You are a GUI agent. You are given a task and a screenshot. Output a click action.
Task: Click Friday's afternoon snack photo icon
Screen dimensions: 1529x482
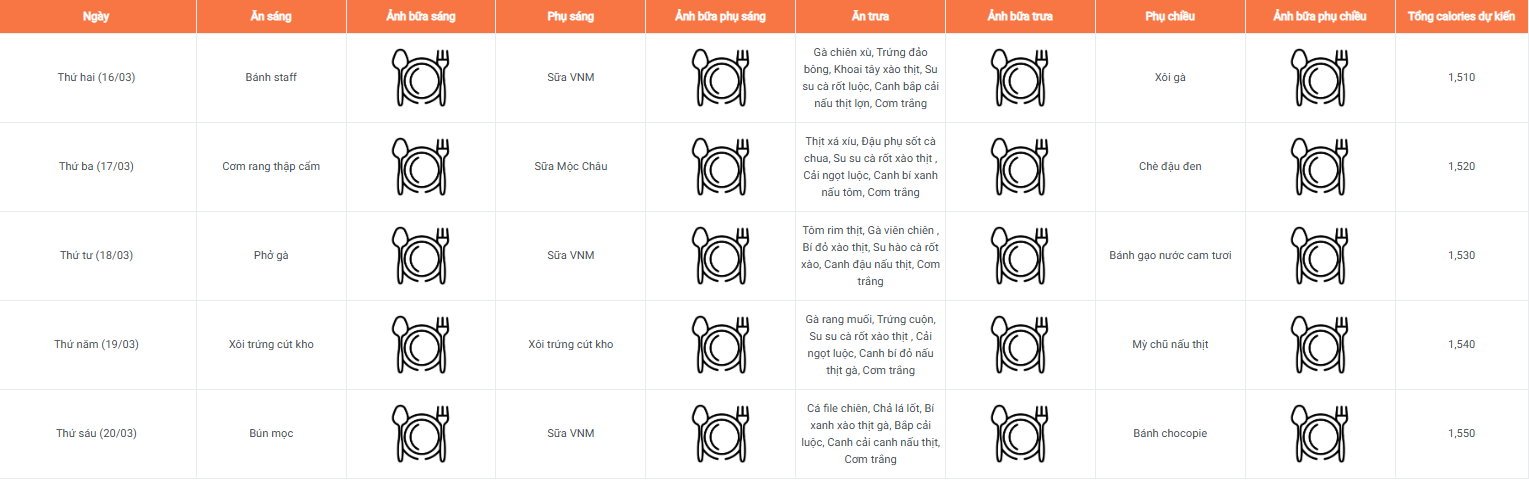1320,433
